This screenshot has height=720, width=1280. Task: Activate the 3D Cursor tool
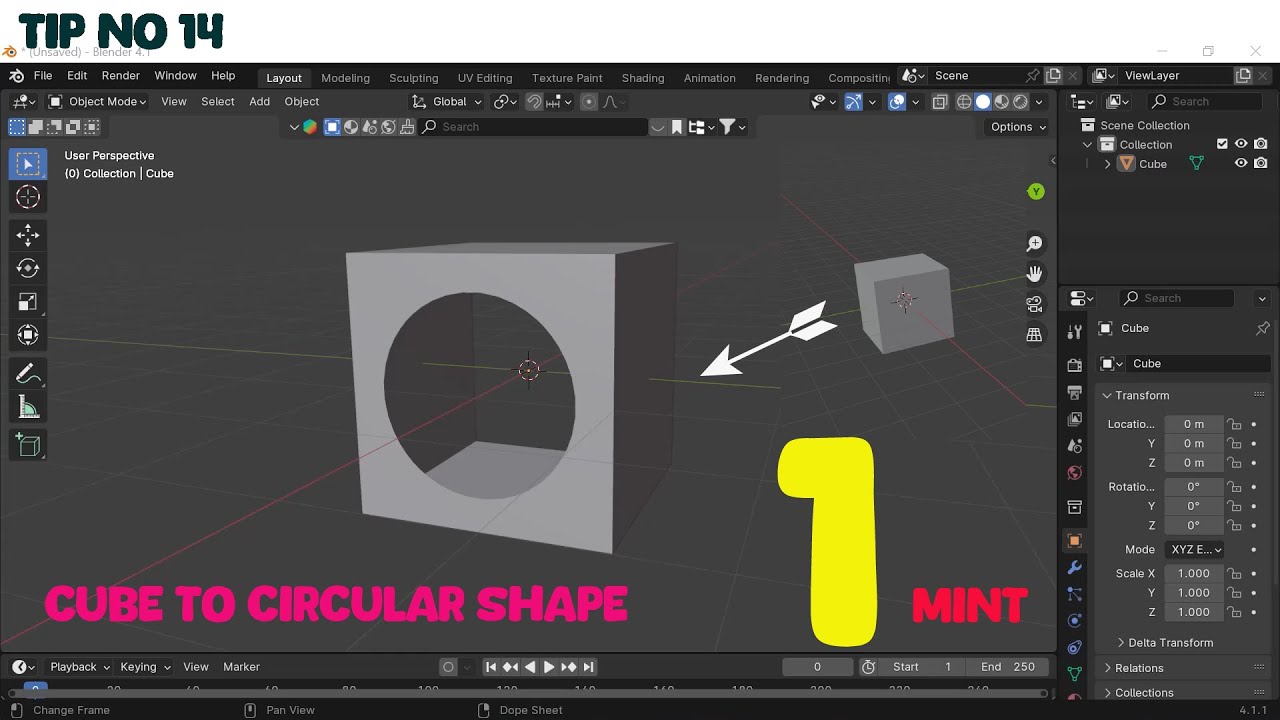tap(28, 197)
